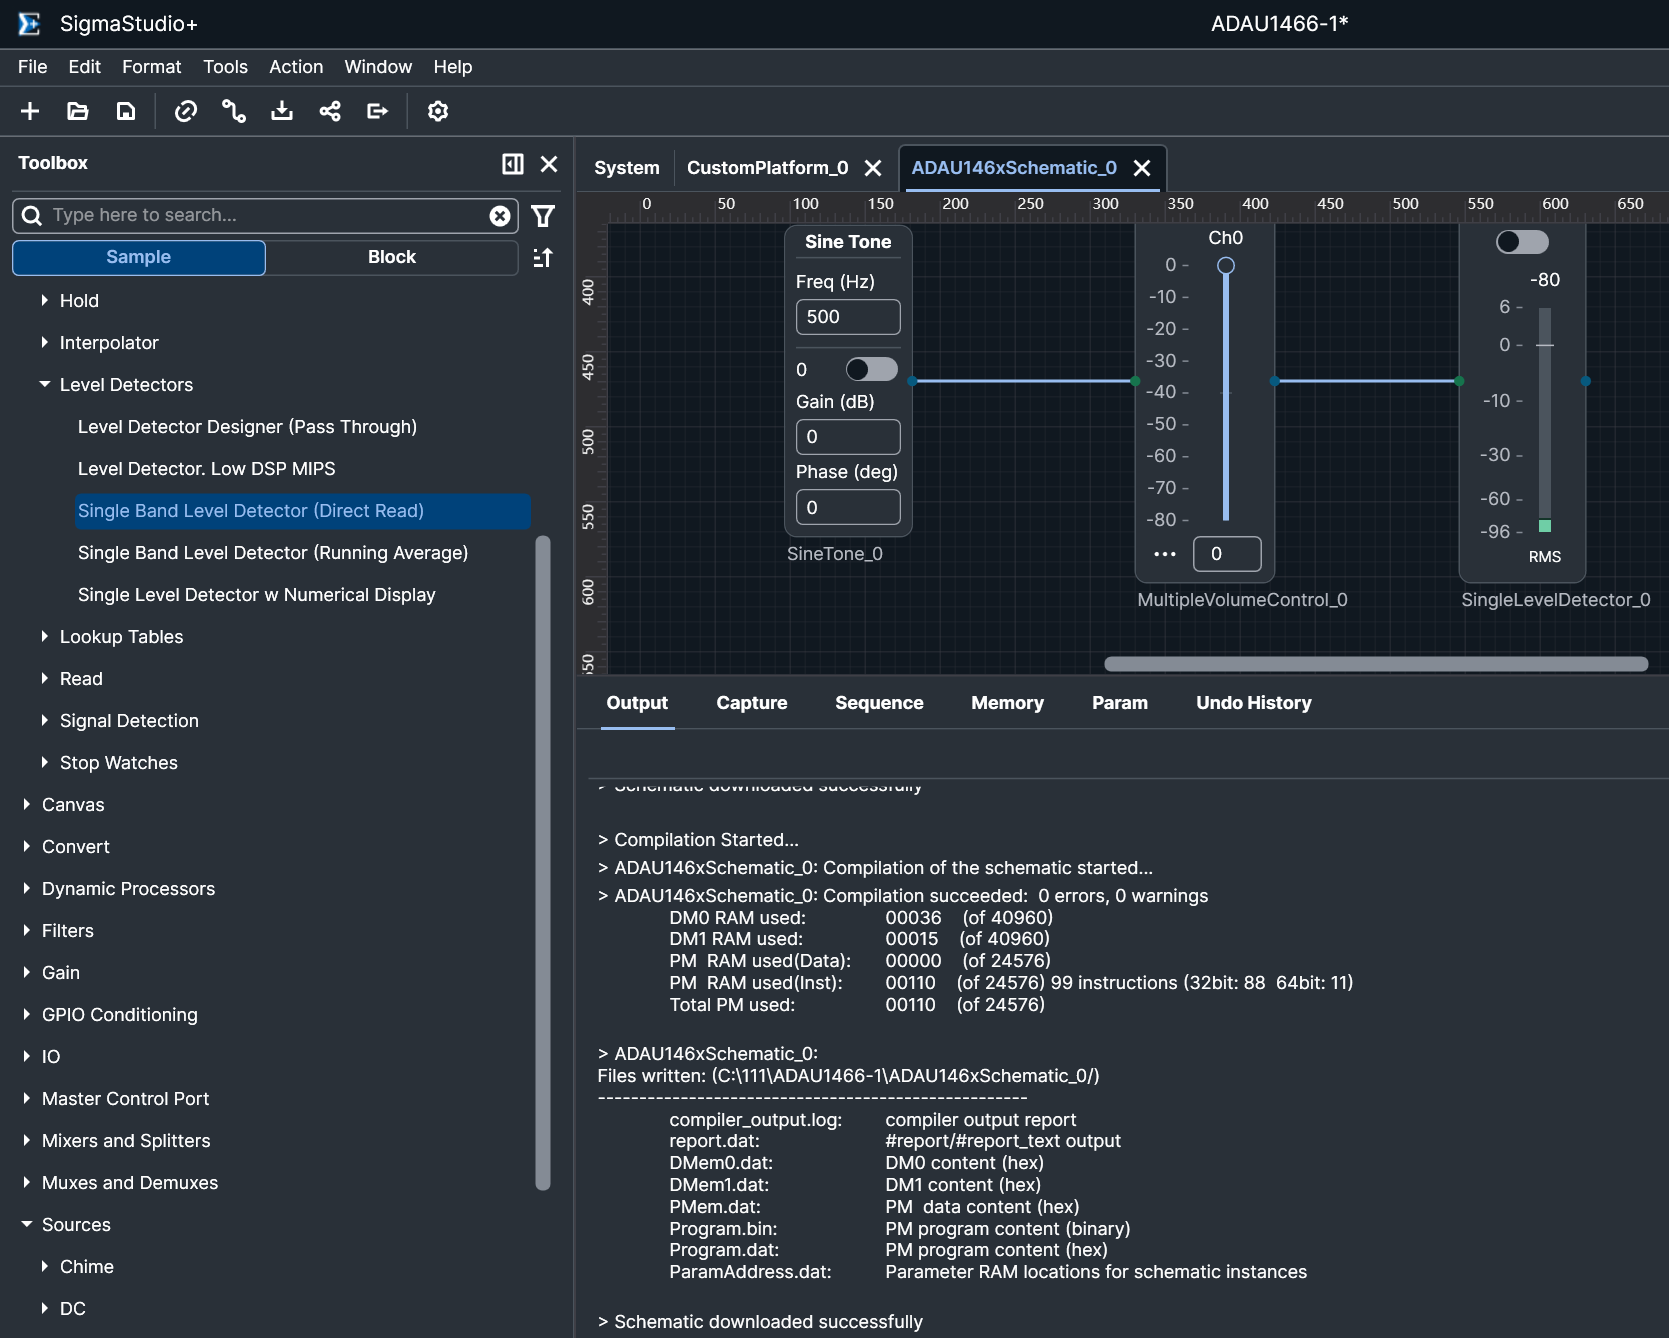This screenshot has width=1669, height=1338.
Task: Expand the Lookup Tables category
Action: click(x=45, y=637)
